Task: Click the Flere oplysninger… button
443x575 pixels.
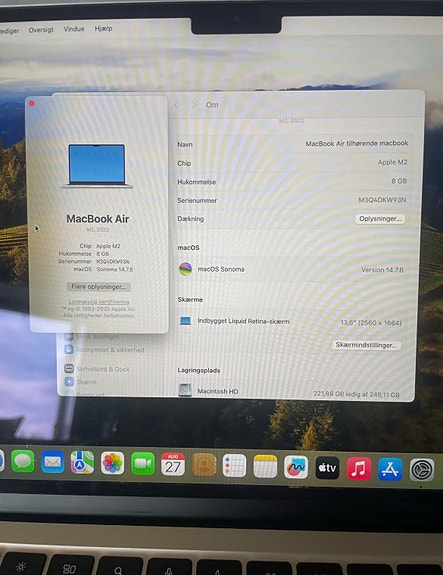Action: click(x=99, y=287)
